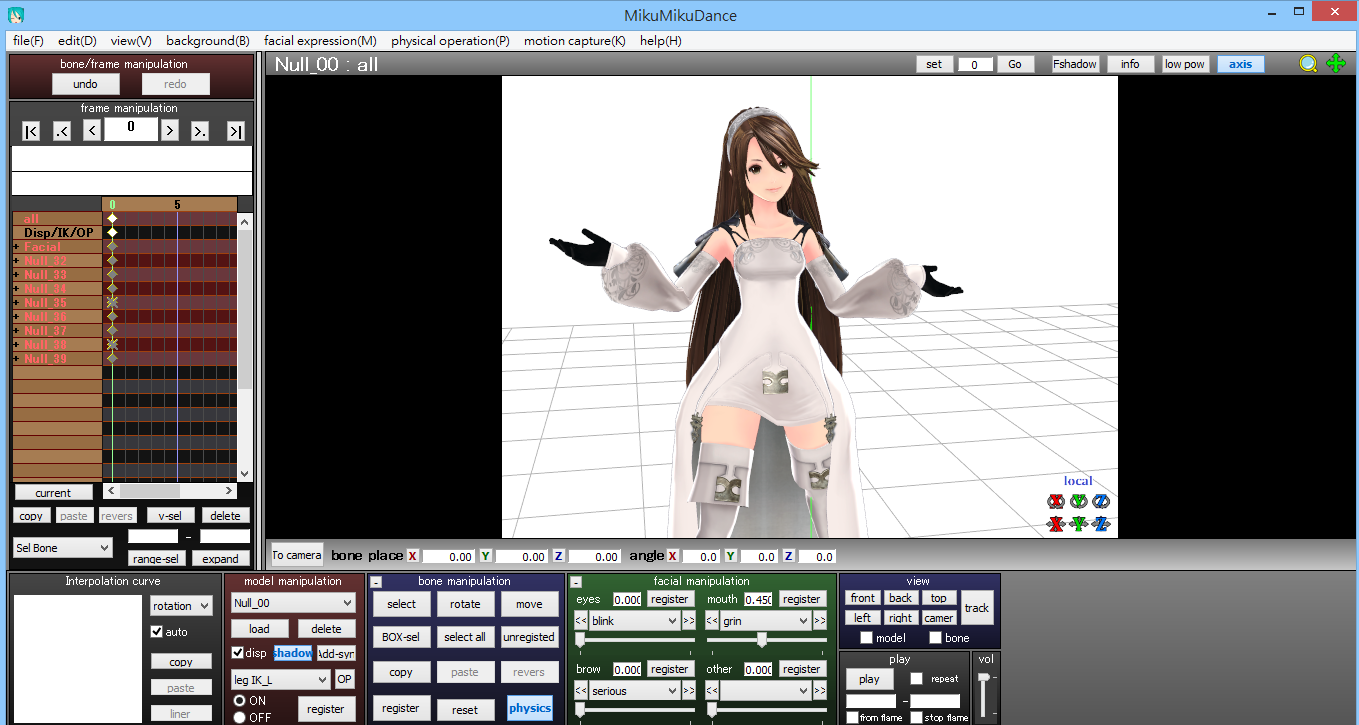1359x725 pixels.
Task: Select the IK ON radio button
Action: pos(239,701)
